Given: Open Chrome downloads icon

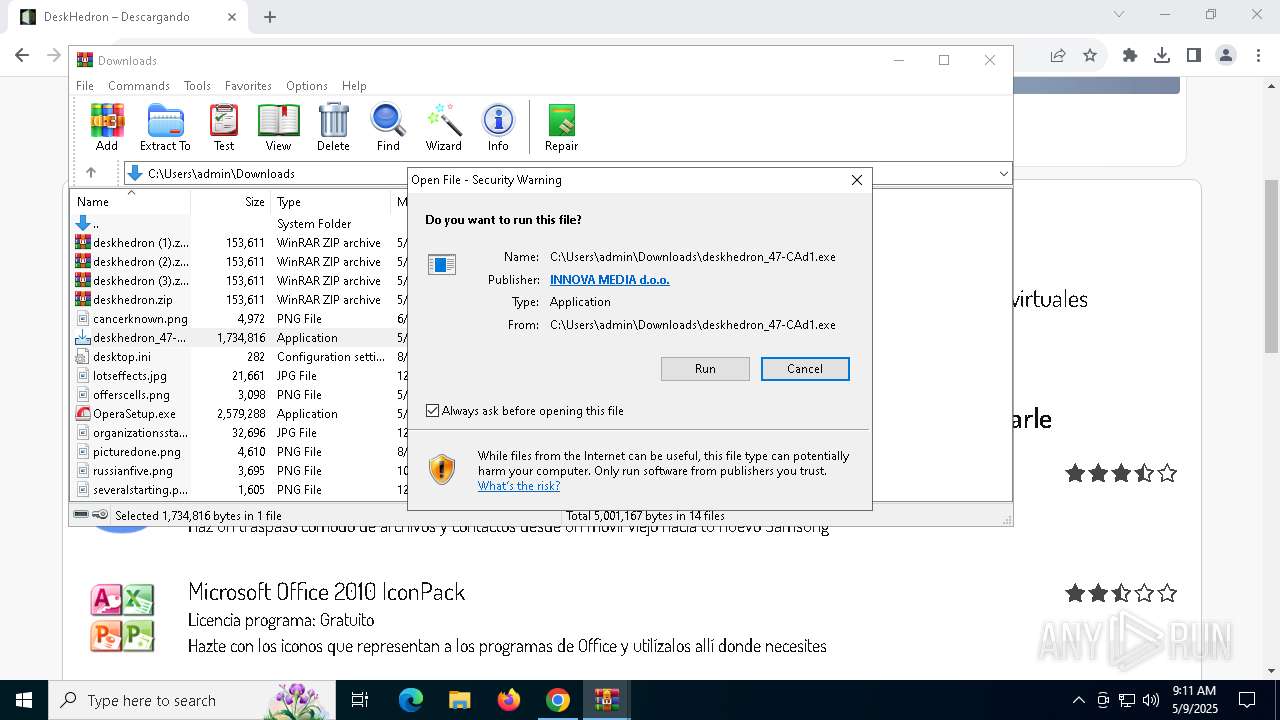Looking at the screenshot, I should 1162,56.
